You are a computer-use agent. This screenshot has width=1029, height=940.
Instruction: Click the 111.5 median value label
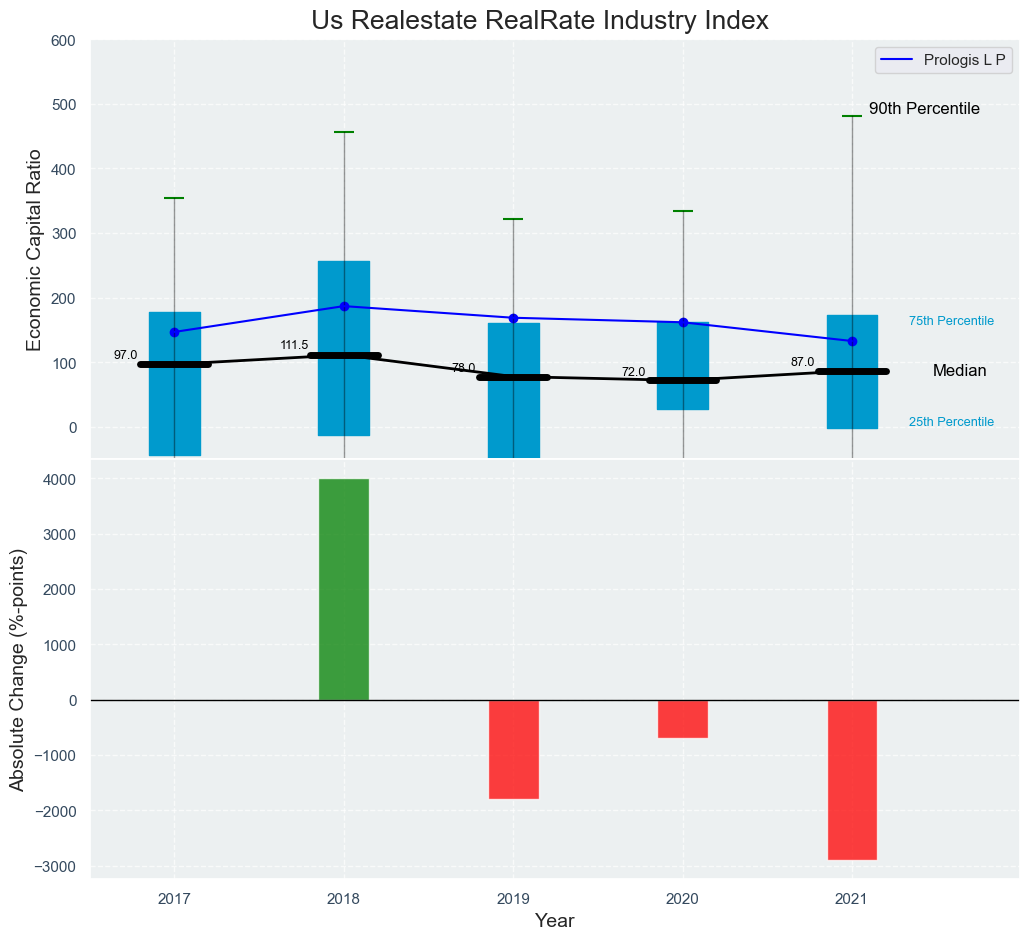click(294, 345)
